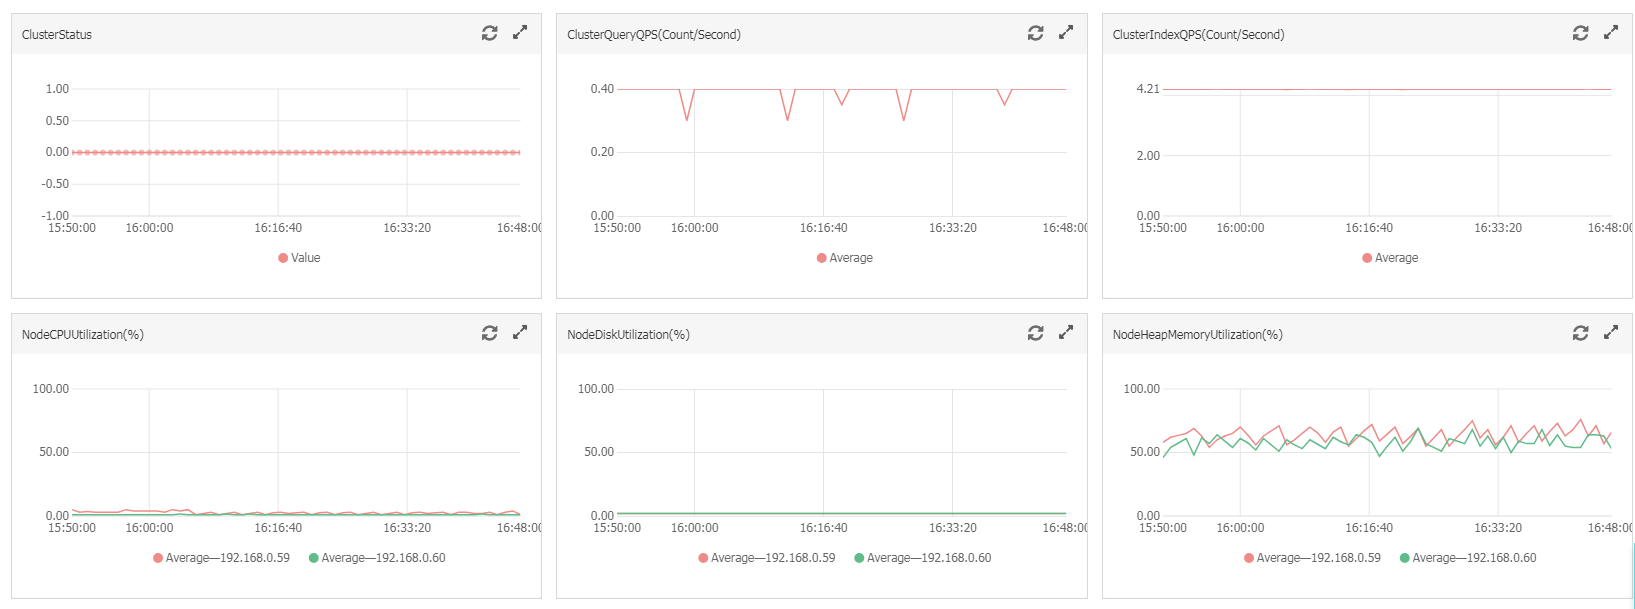Expand ClusterStatus chart to fullscreen

click(x=520, y=32)
